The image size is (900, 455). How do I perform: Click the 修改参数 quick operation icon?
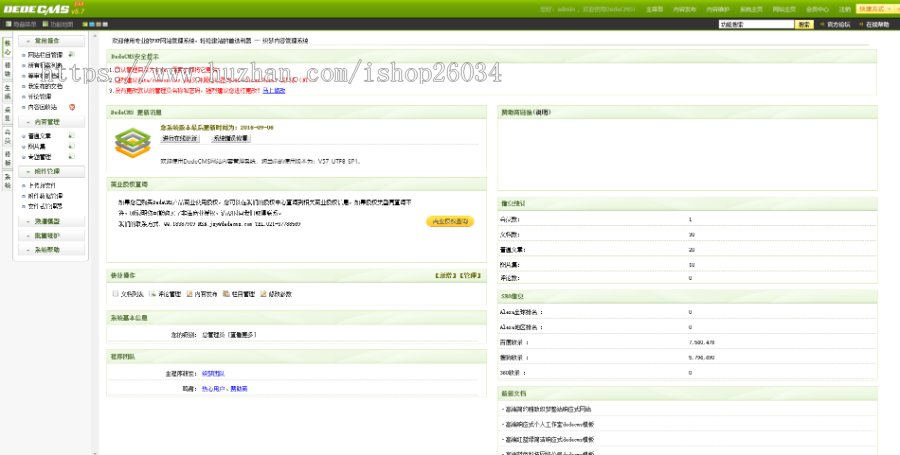click(x=263, y=294)
